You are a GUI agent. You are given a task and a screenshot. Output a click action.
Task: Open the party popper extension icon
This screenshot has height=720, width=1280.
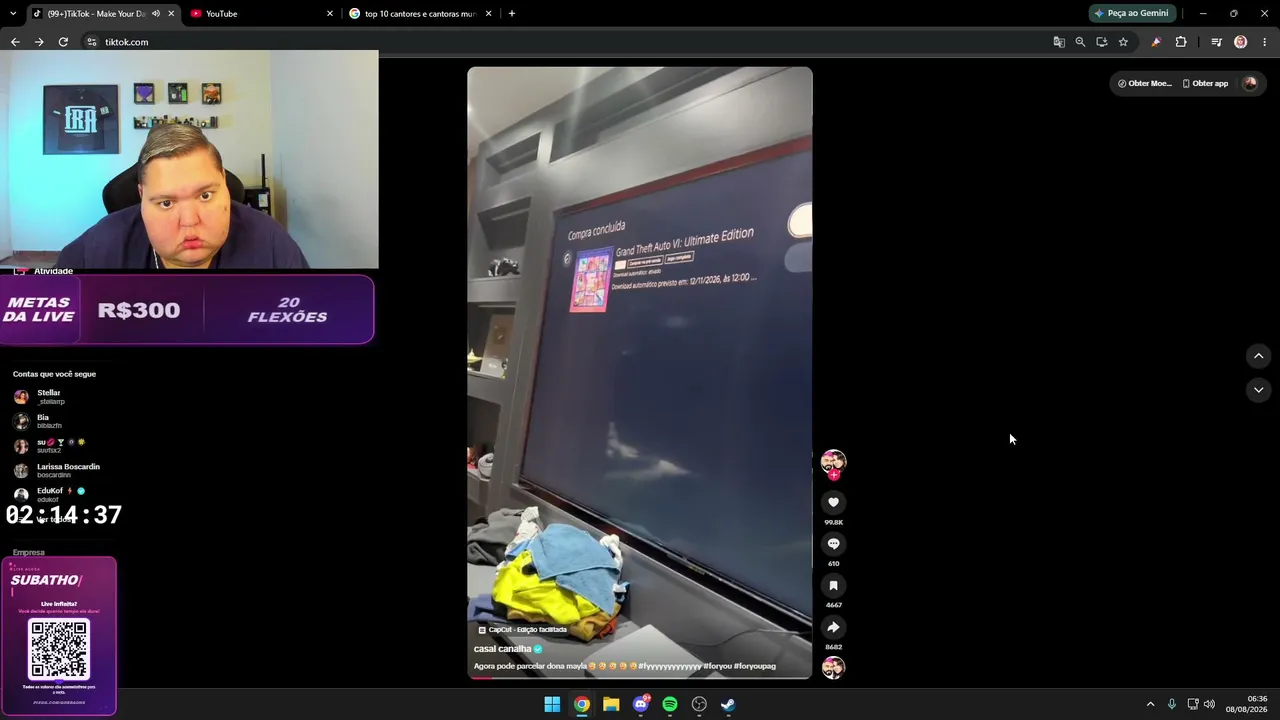pyautogui.click(x=1156, y=42)
